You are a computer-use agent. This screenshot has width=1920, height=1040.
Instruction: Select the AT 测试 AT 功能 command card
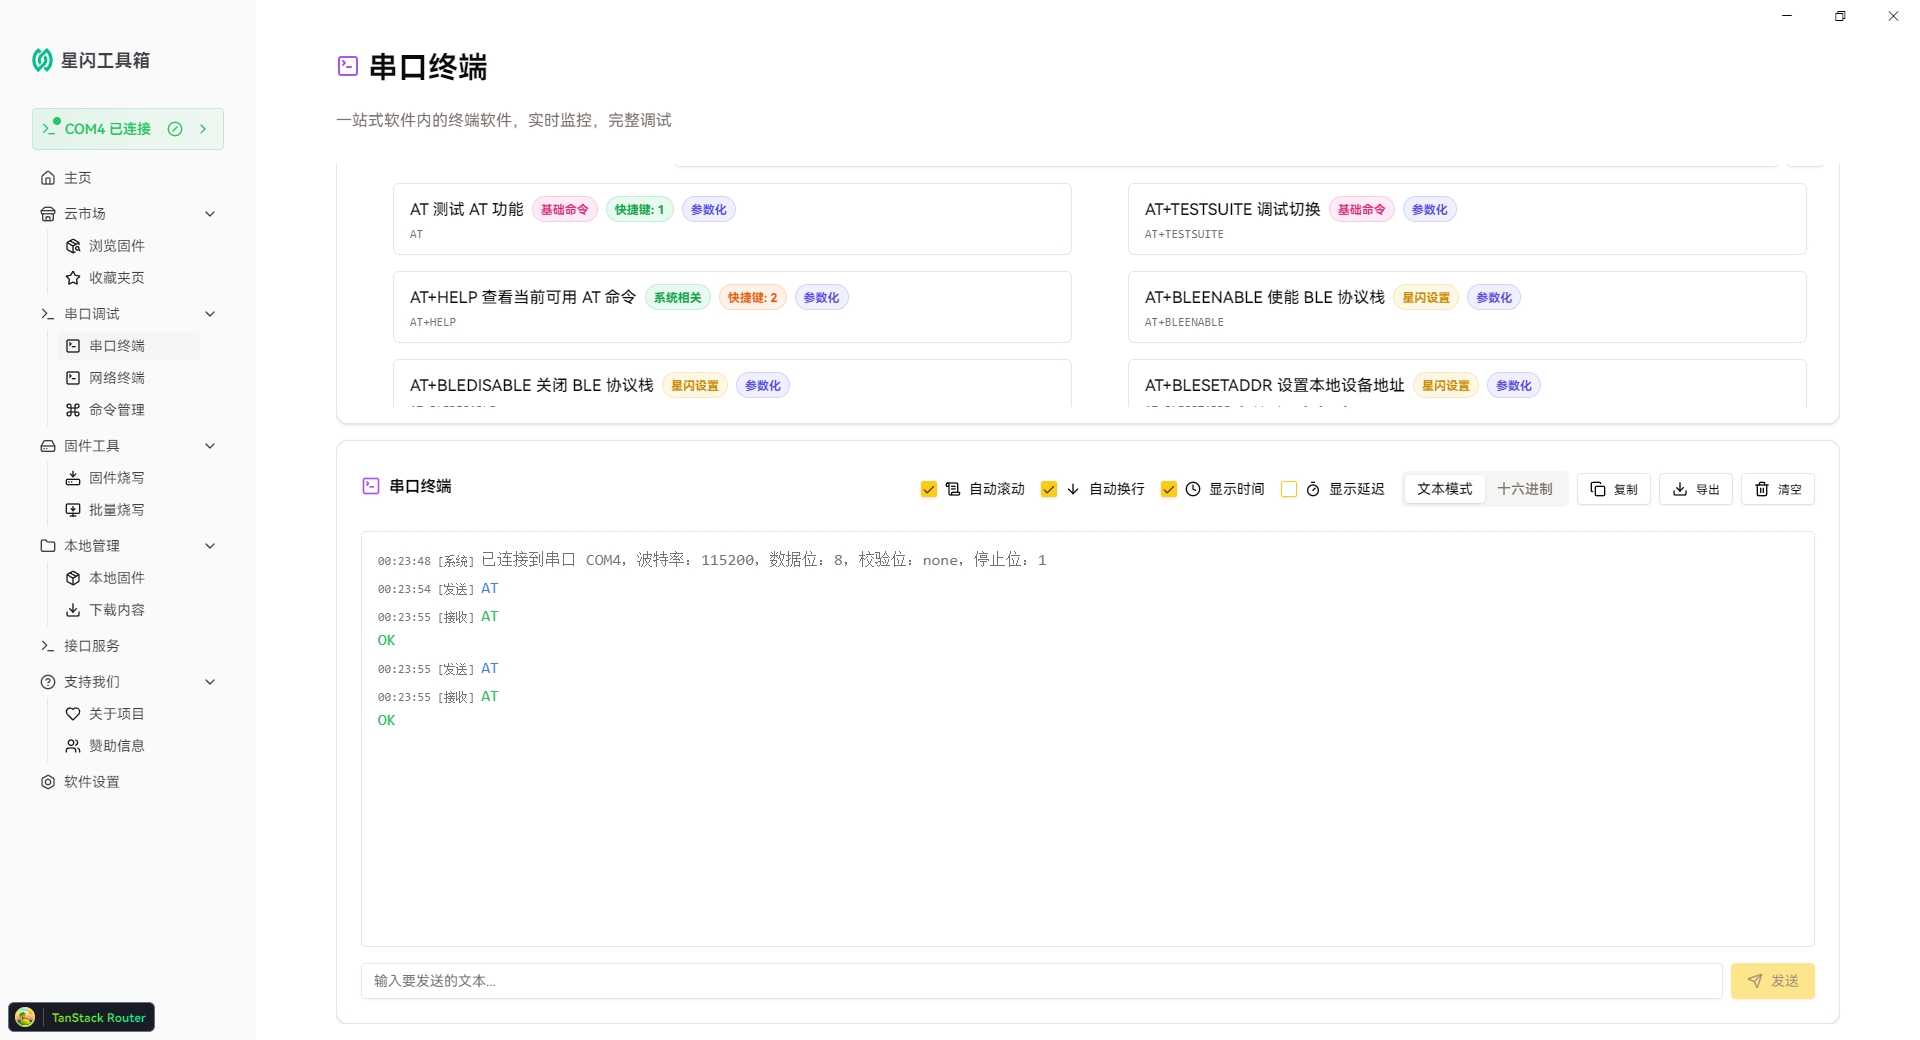click(x=732, y=219)
